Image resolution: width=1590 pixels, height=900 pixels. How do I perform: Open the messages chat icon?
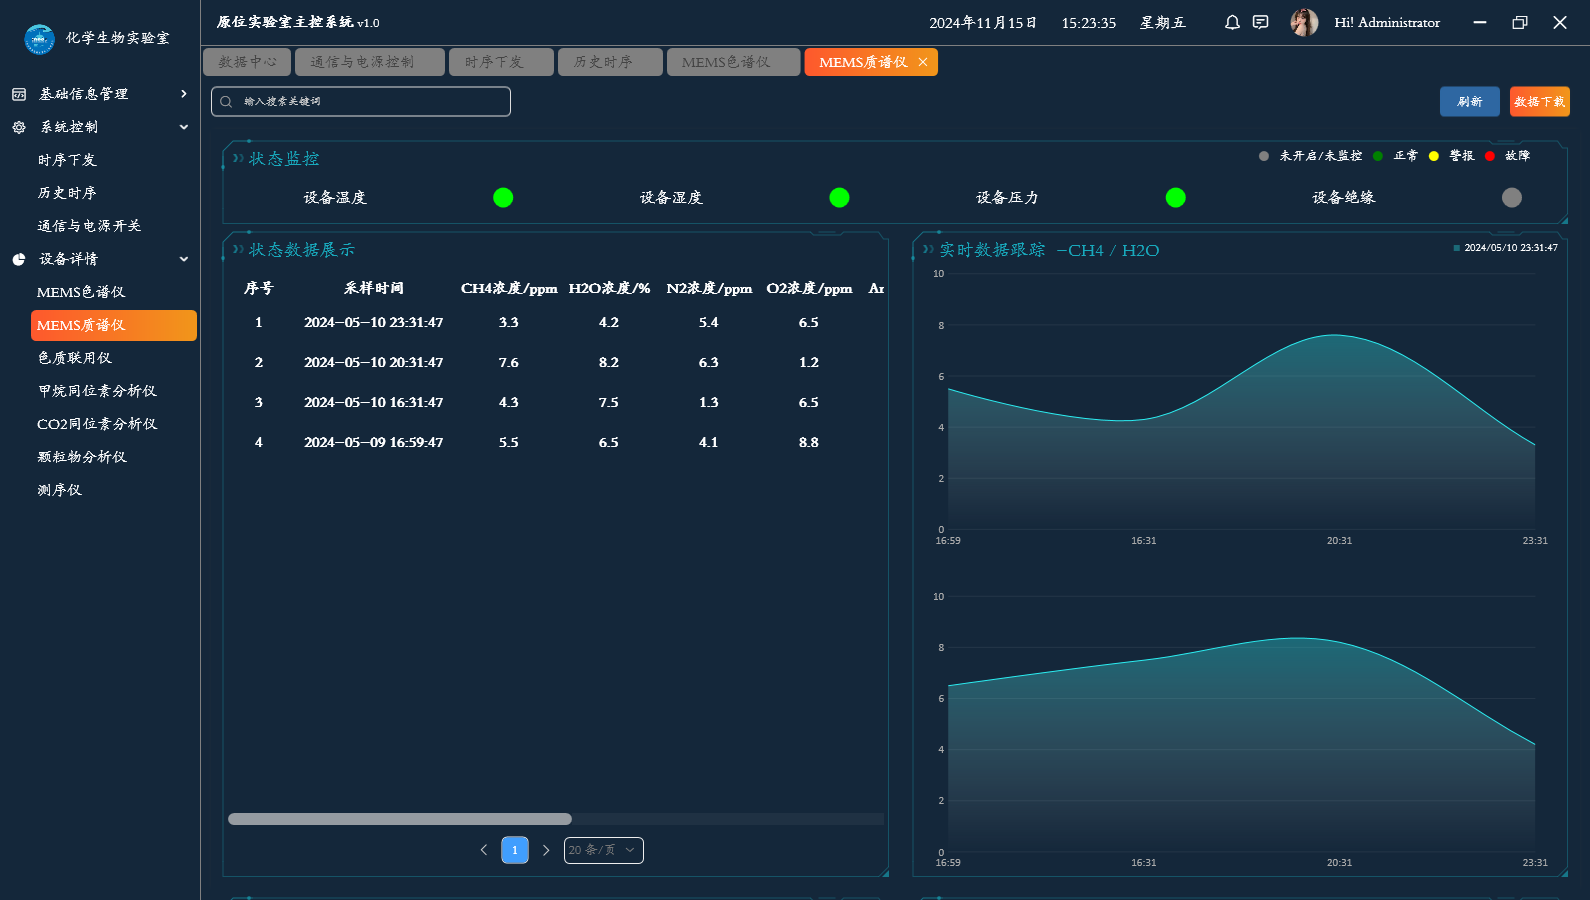[x=1261, y=22]
